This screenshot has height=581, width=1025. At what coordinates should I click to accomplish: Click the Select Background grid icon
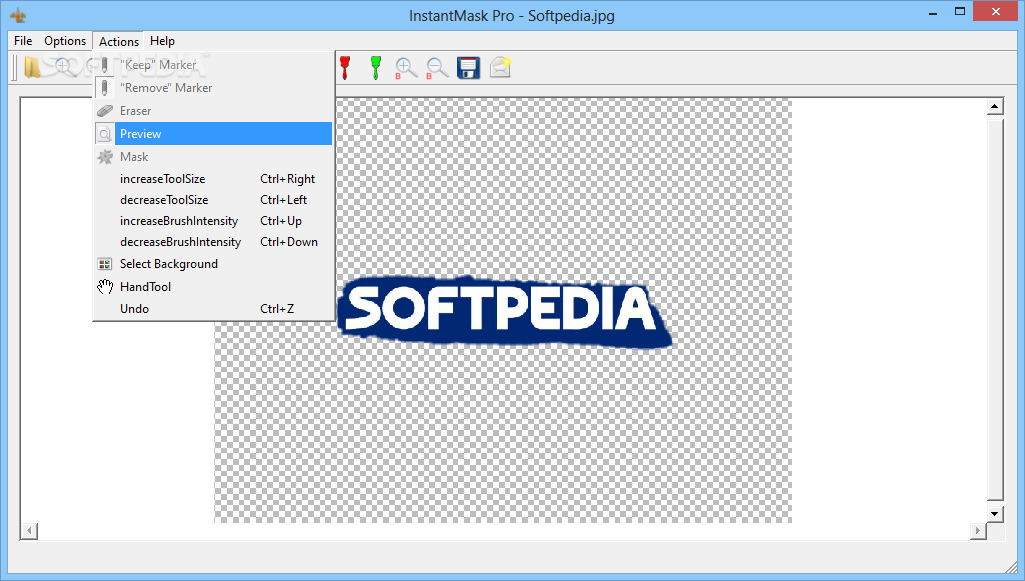pyautogui.click(x=105, y=264)
